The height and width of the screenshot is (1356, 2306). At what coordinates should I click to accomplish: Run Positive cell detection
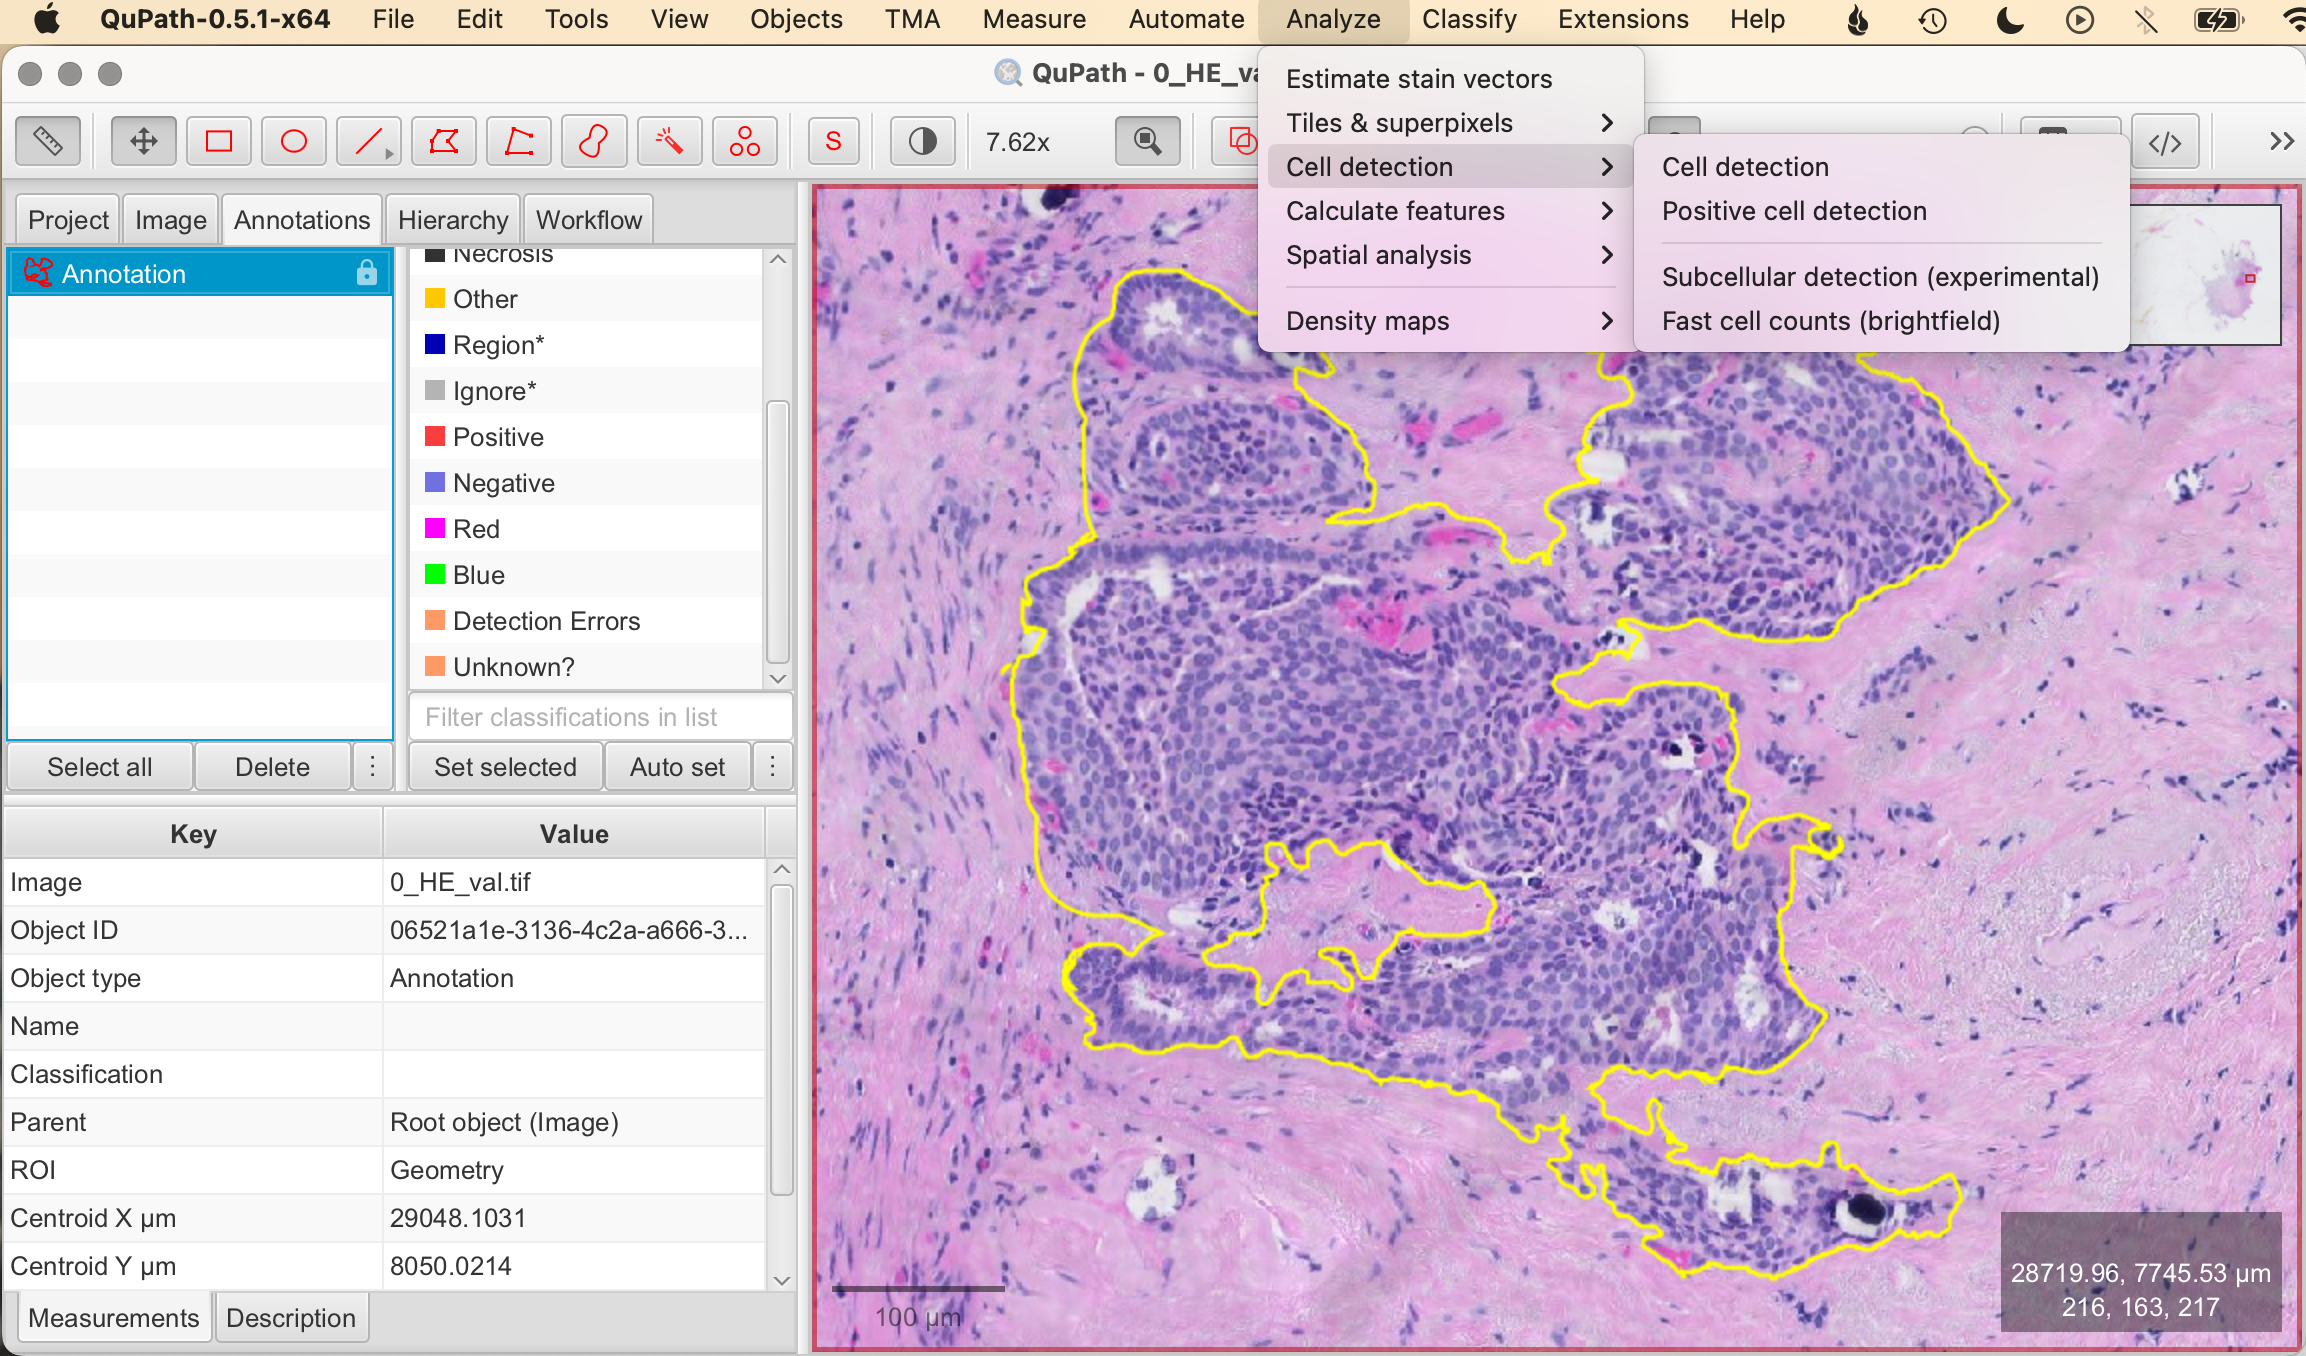[x=1793, y=211]
